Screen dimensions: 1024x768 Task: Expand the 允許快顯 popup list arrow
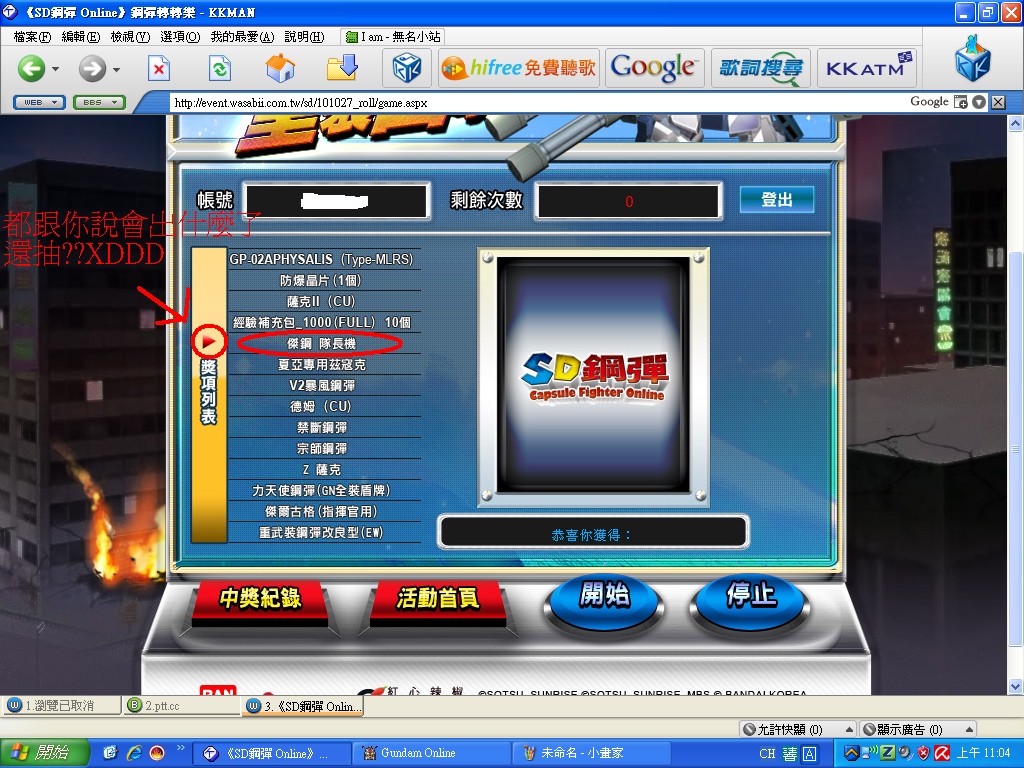pyautogui.click(x=849, y=729)
